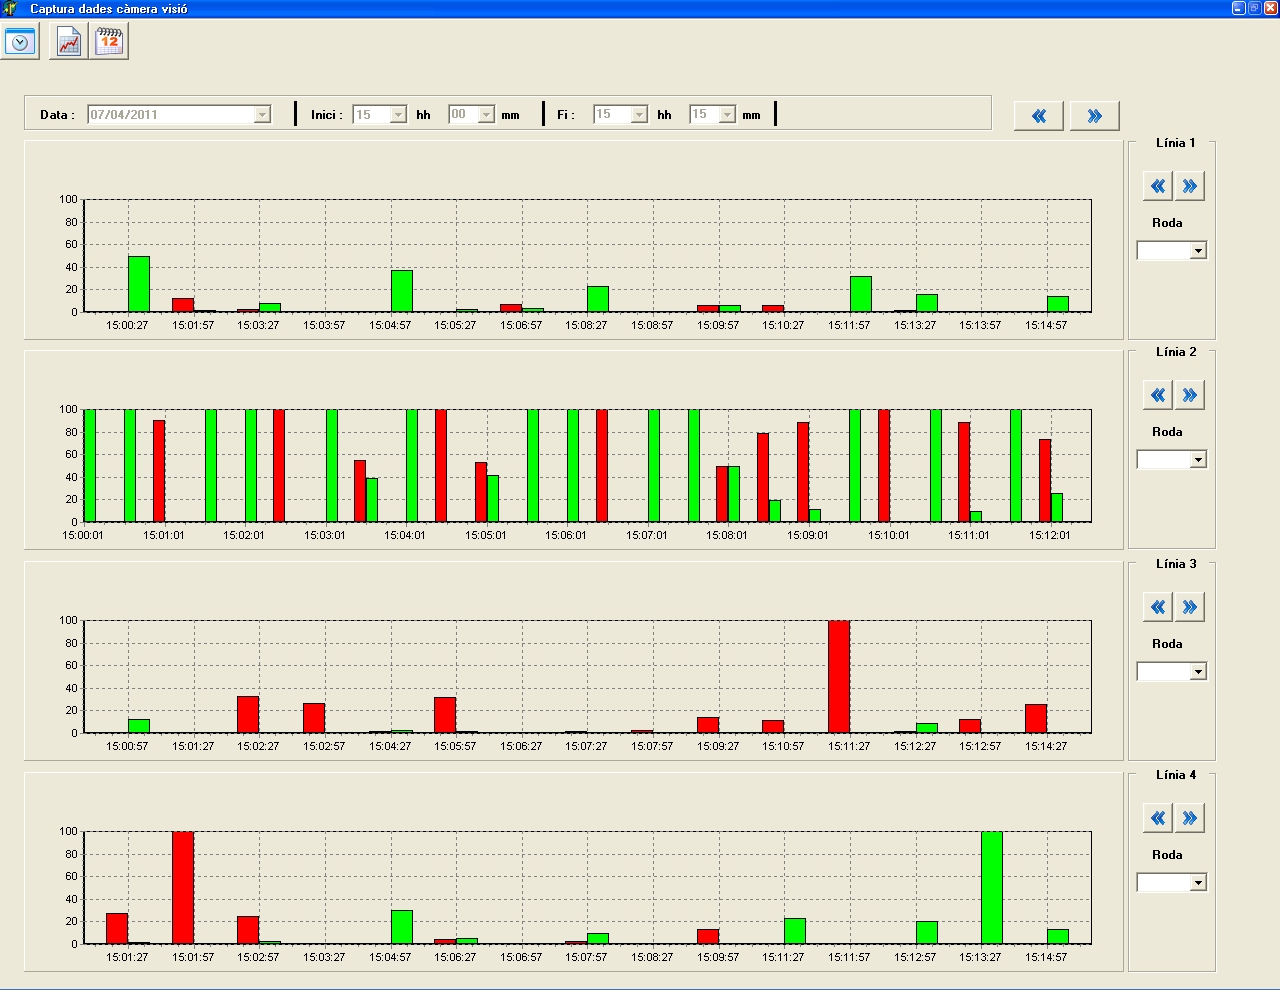Move Línia 2 chart forward

1190,395
